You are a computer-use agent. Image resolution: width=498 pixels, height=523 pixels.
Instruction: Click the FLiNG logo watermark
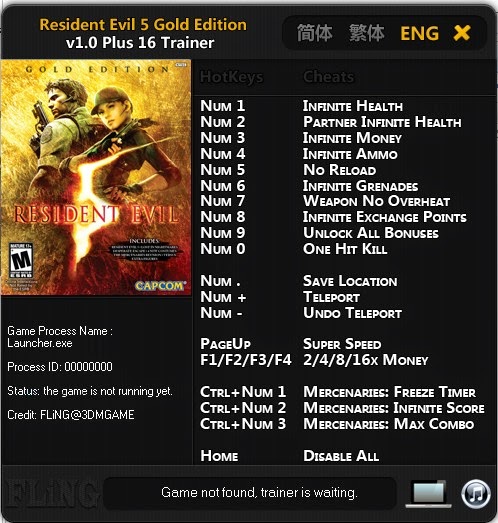click(51, 494)
